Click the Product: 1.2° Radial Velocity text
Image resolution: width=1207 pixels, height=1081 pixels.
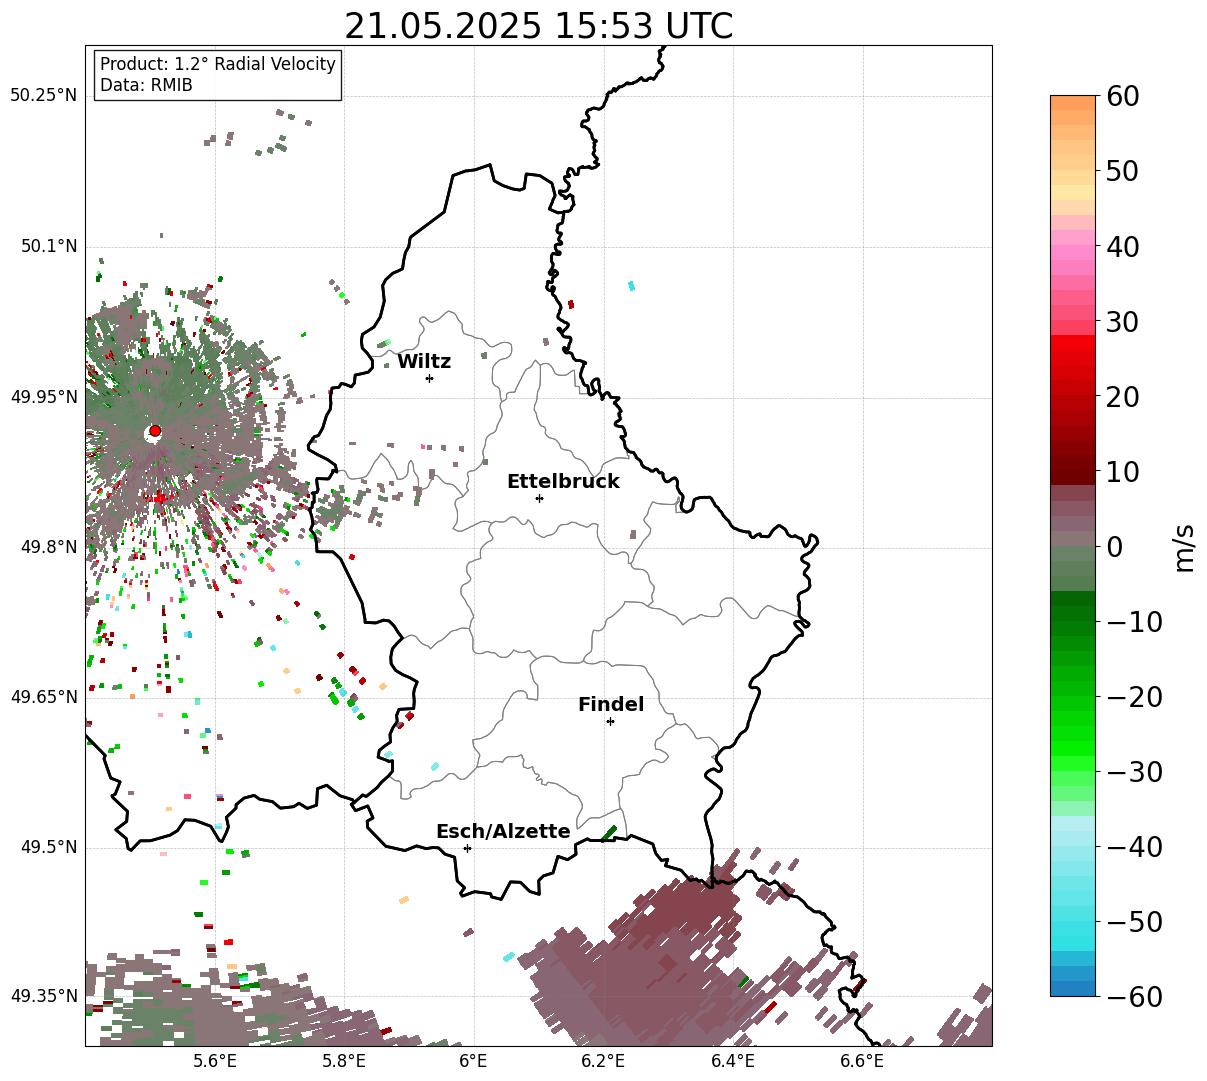(x=218, y=64)
